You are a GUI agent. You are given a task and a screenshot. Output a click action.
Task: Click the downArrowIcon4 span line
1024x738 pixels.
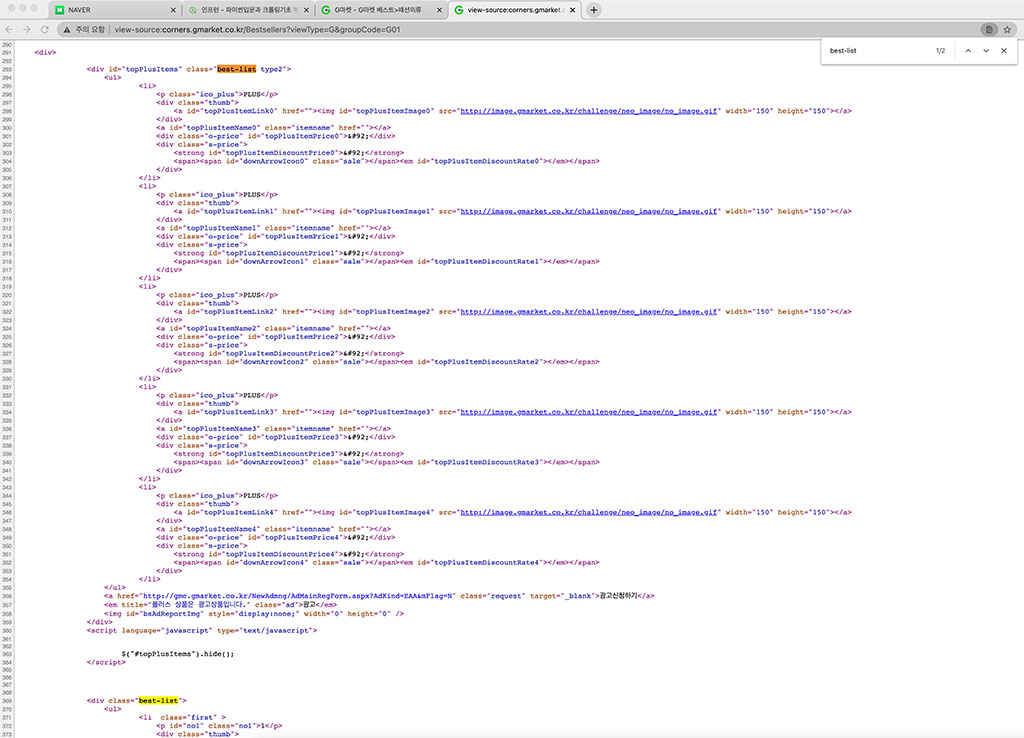387,562
